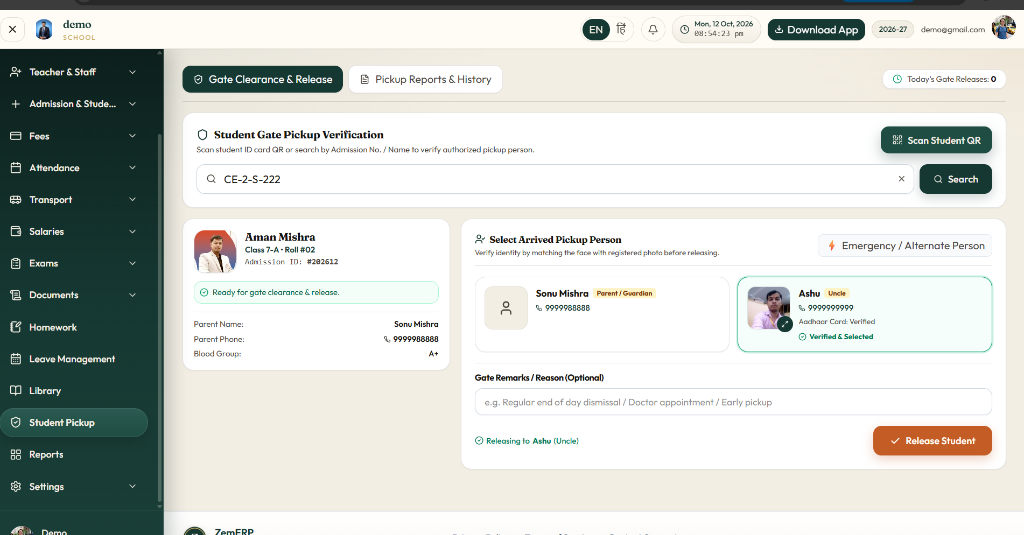The width and height of the screenshot is (1024, 535).
Task: Click Reports grid icon in sidebar
Action: [x=16, y=455]
